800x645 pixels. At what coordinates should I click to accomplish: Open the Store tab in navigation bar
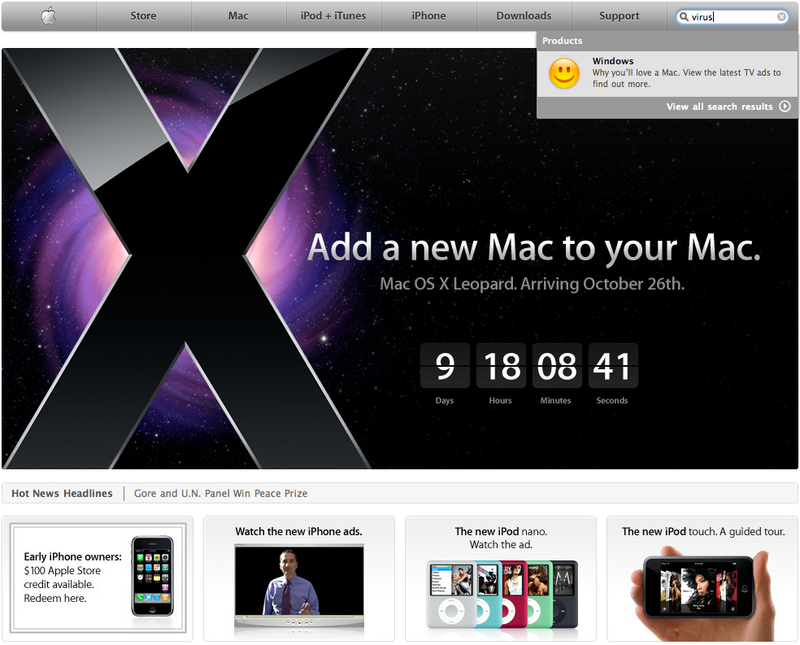tap(143, 16)
